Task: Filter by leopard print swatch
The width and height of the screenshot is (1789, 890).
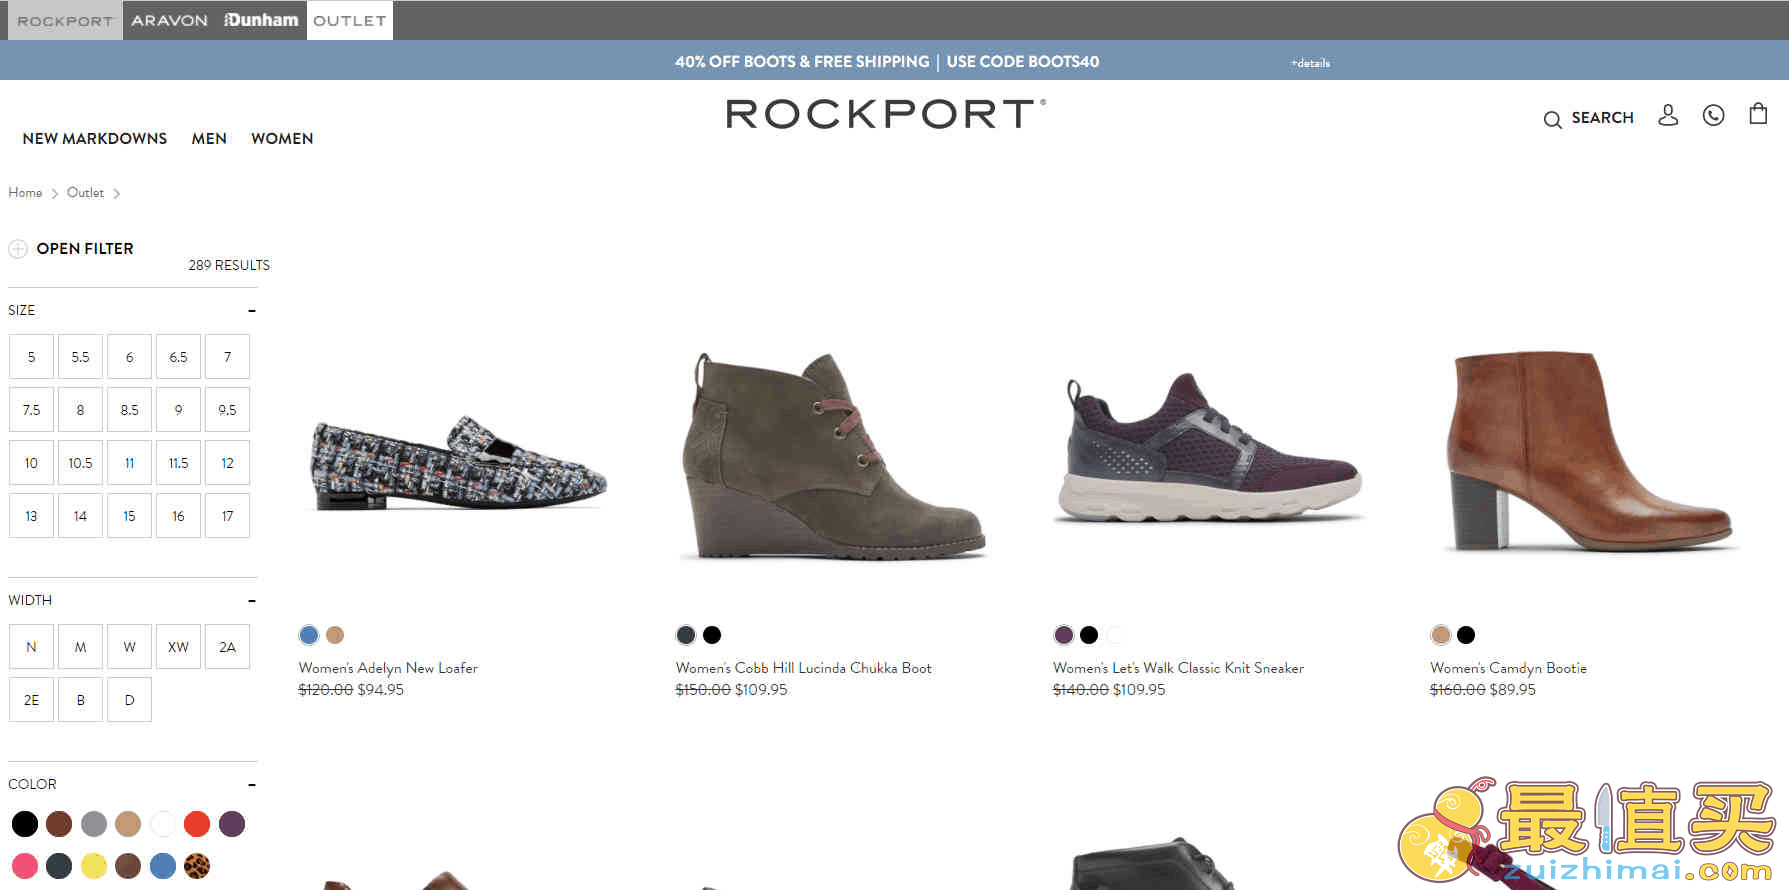Action: click(197, 866)
